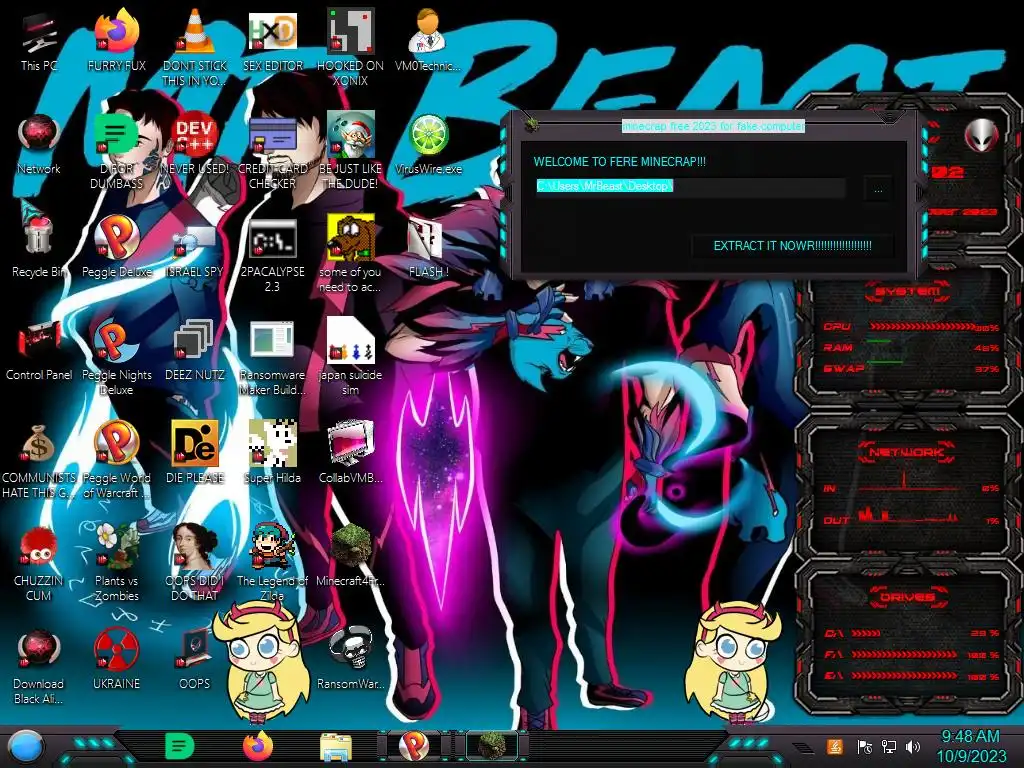Click the alien head gadget icon
This screenshot has height=768, width=1024.
(982, 136)
